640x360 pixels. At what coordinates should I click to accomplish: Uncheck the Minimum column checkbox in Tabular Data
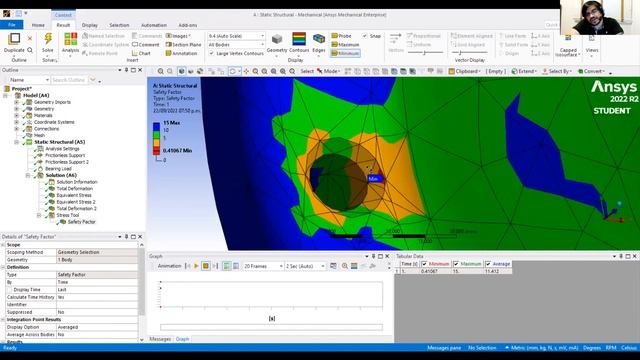tap(424, 264)
